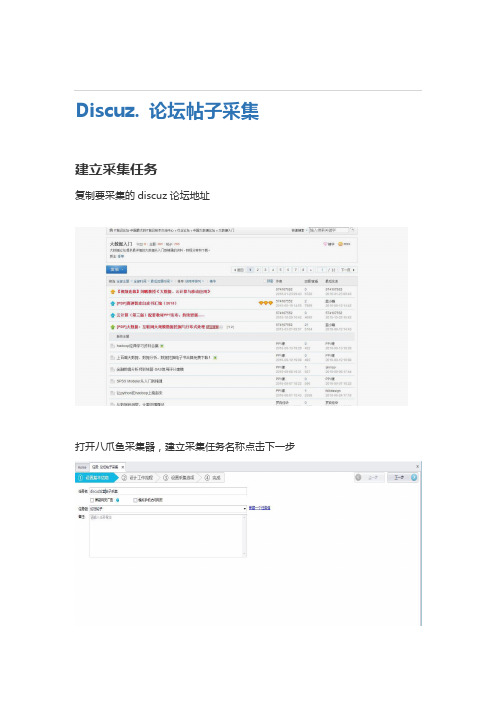This screenshot has height=702, width=496.
Task: Click the forum search keyword input box
Action: 328,230
